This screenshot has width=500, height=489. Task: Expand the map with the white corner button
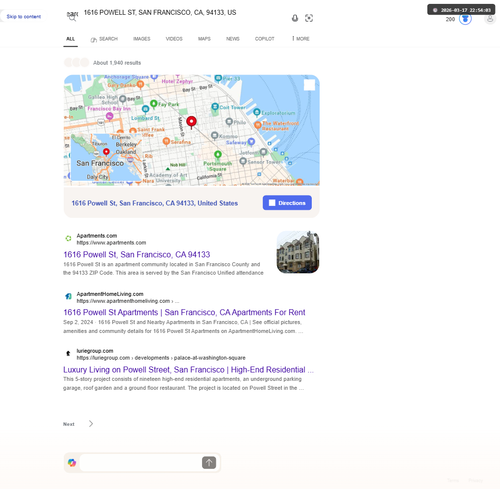click(x=309, y=85)
